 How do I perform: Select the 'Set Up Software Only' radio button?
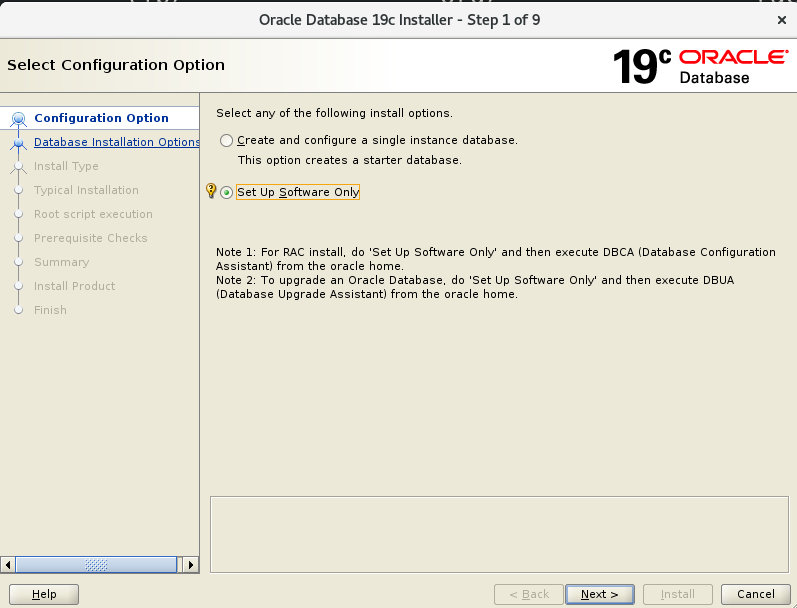coord(226,192)
